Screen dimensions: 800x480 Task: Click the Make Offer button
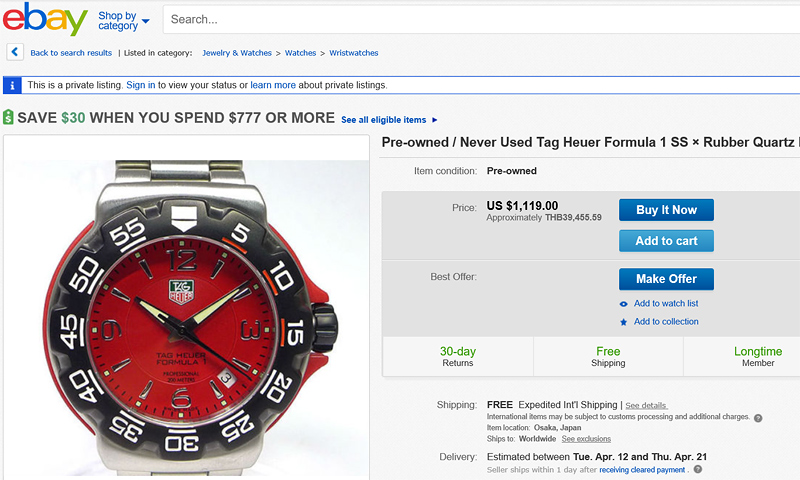click(666, 279)
